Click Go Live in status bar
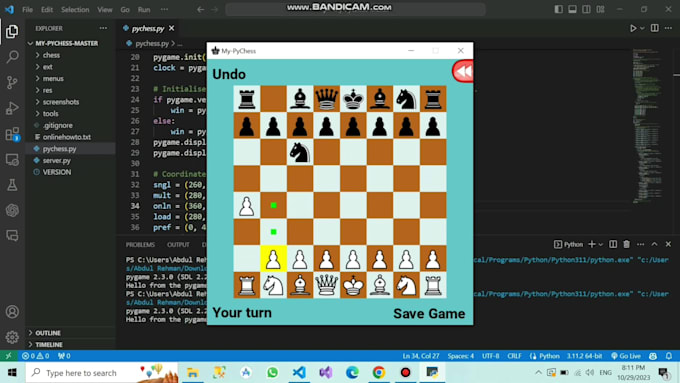 (x=625, y=356)
